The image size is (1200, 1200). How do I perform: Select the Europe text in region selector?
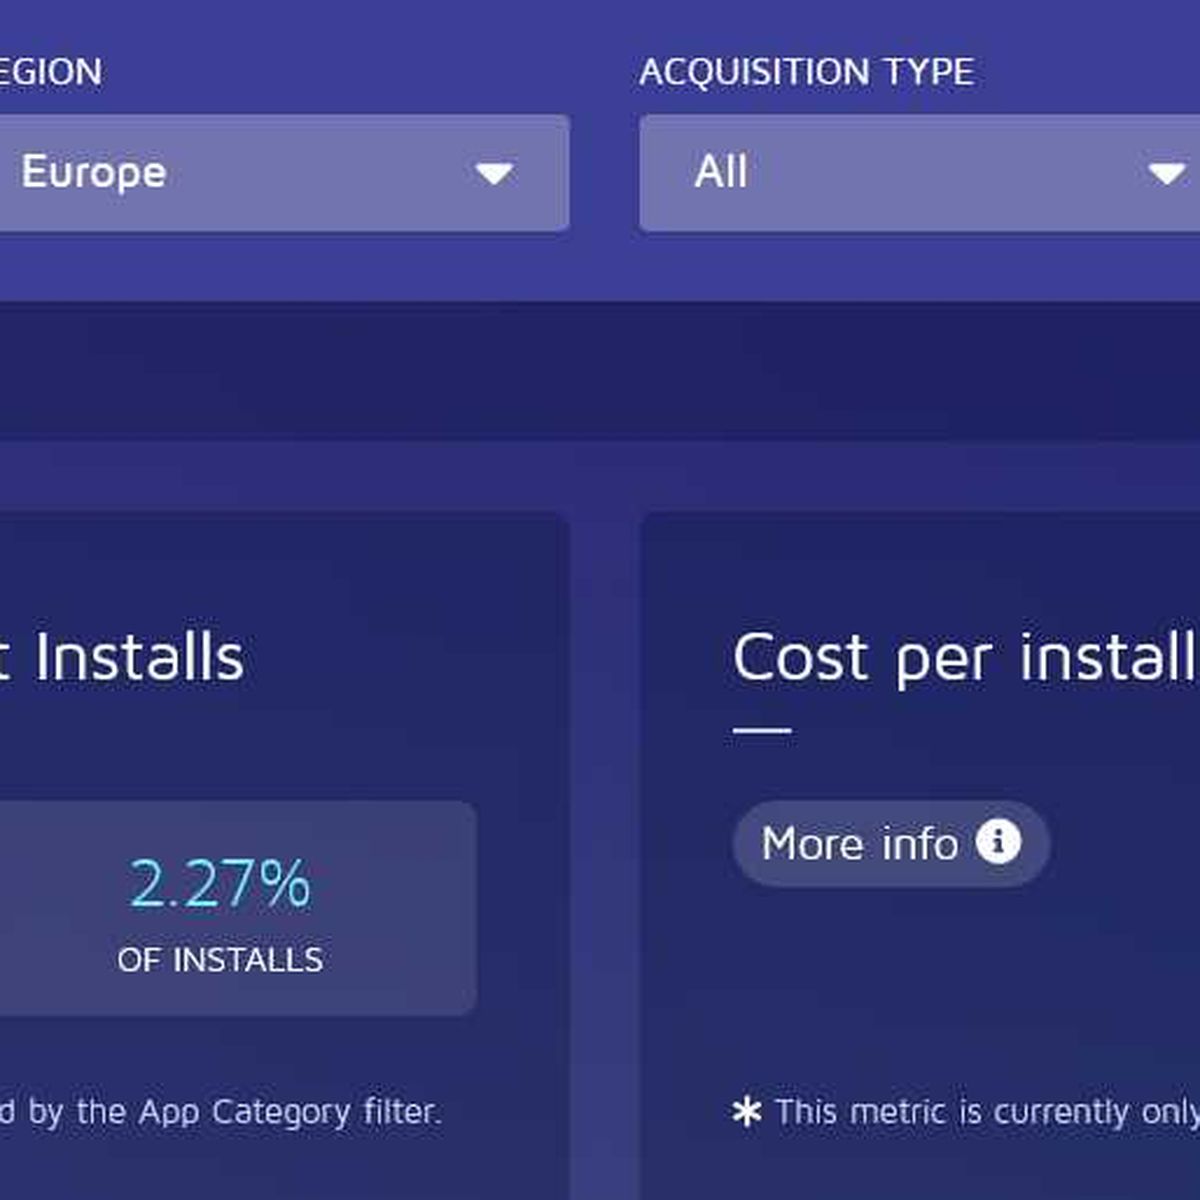pos(94,173)
